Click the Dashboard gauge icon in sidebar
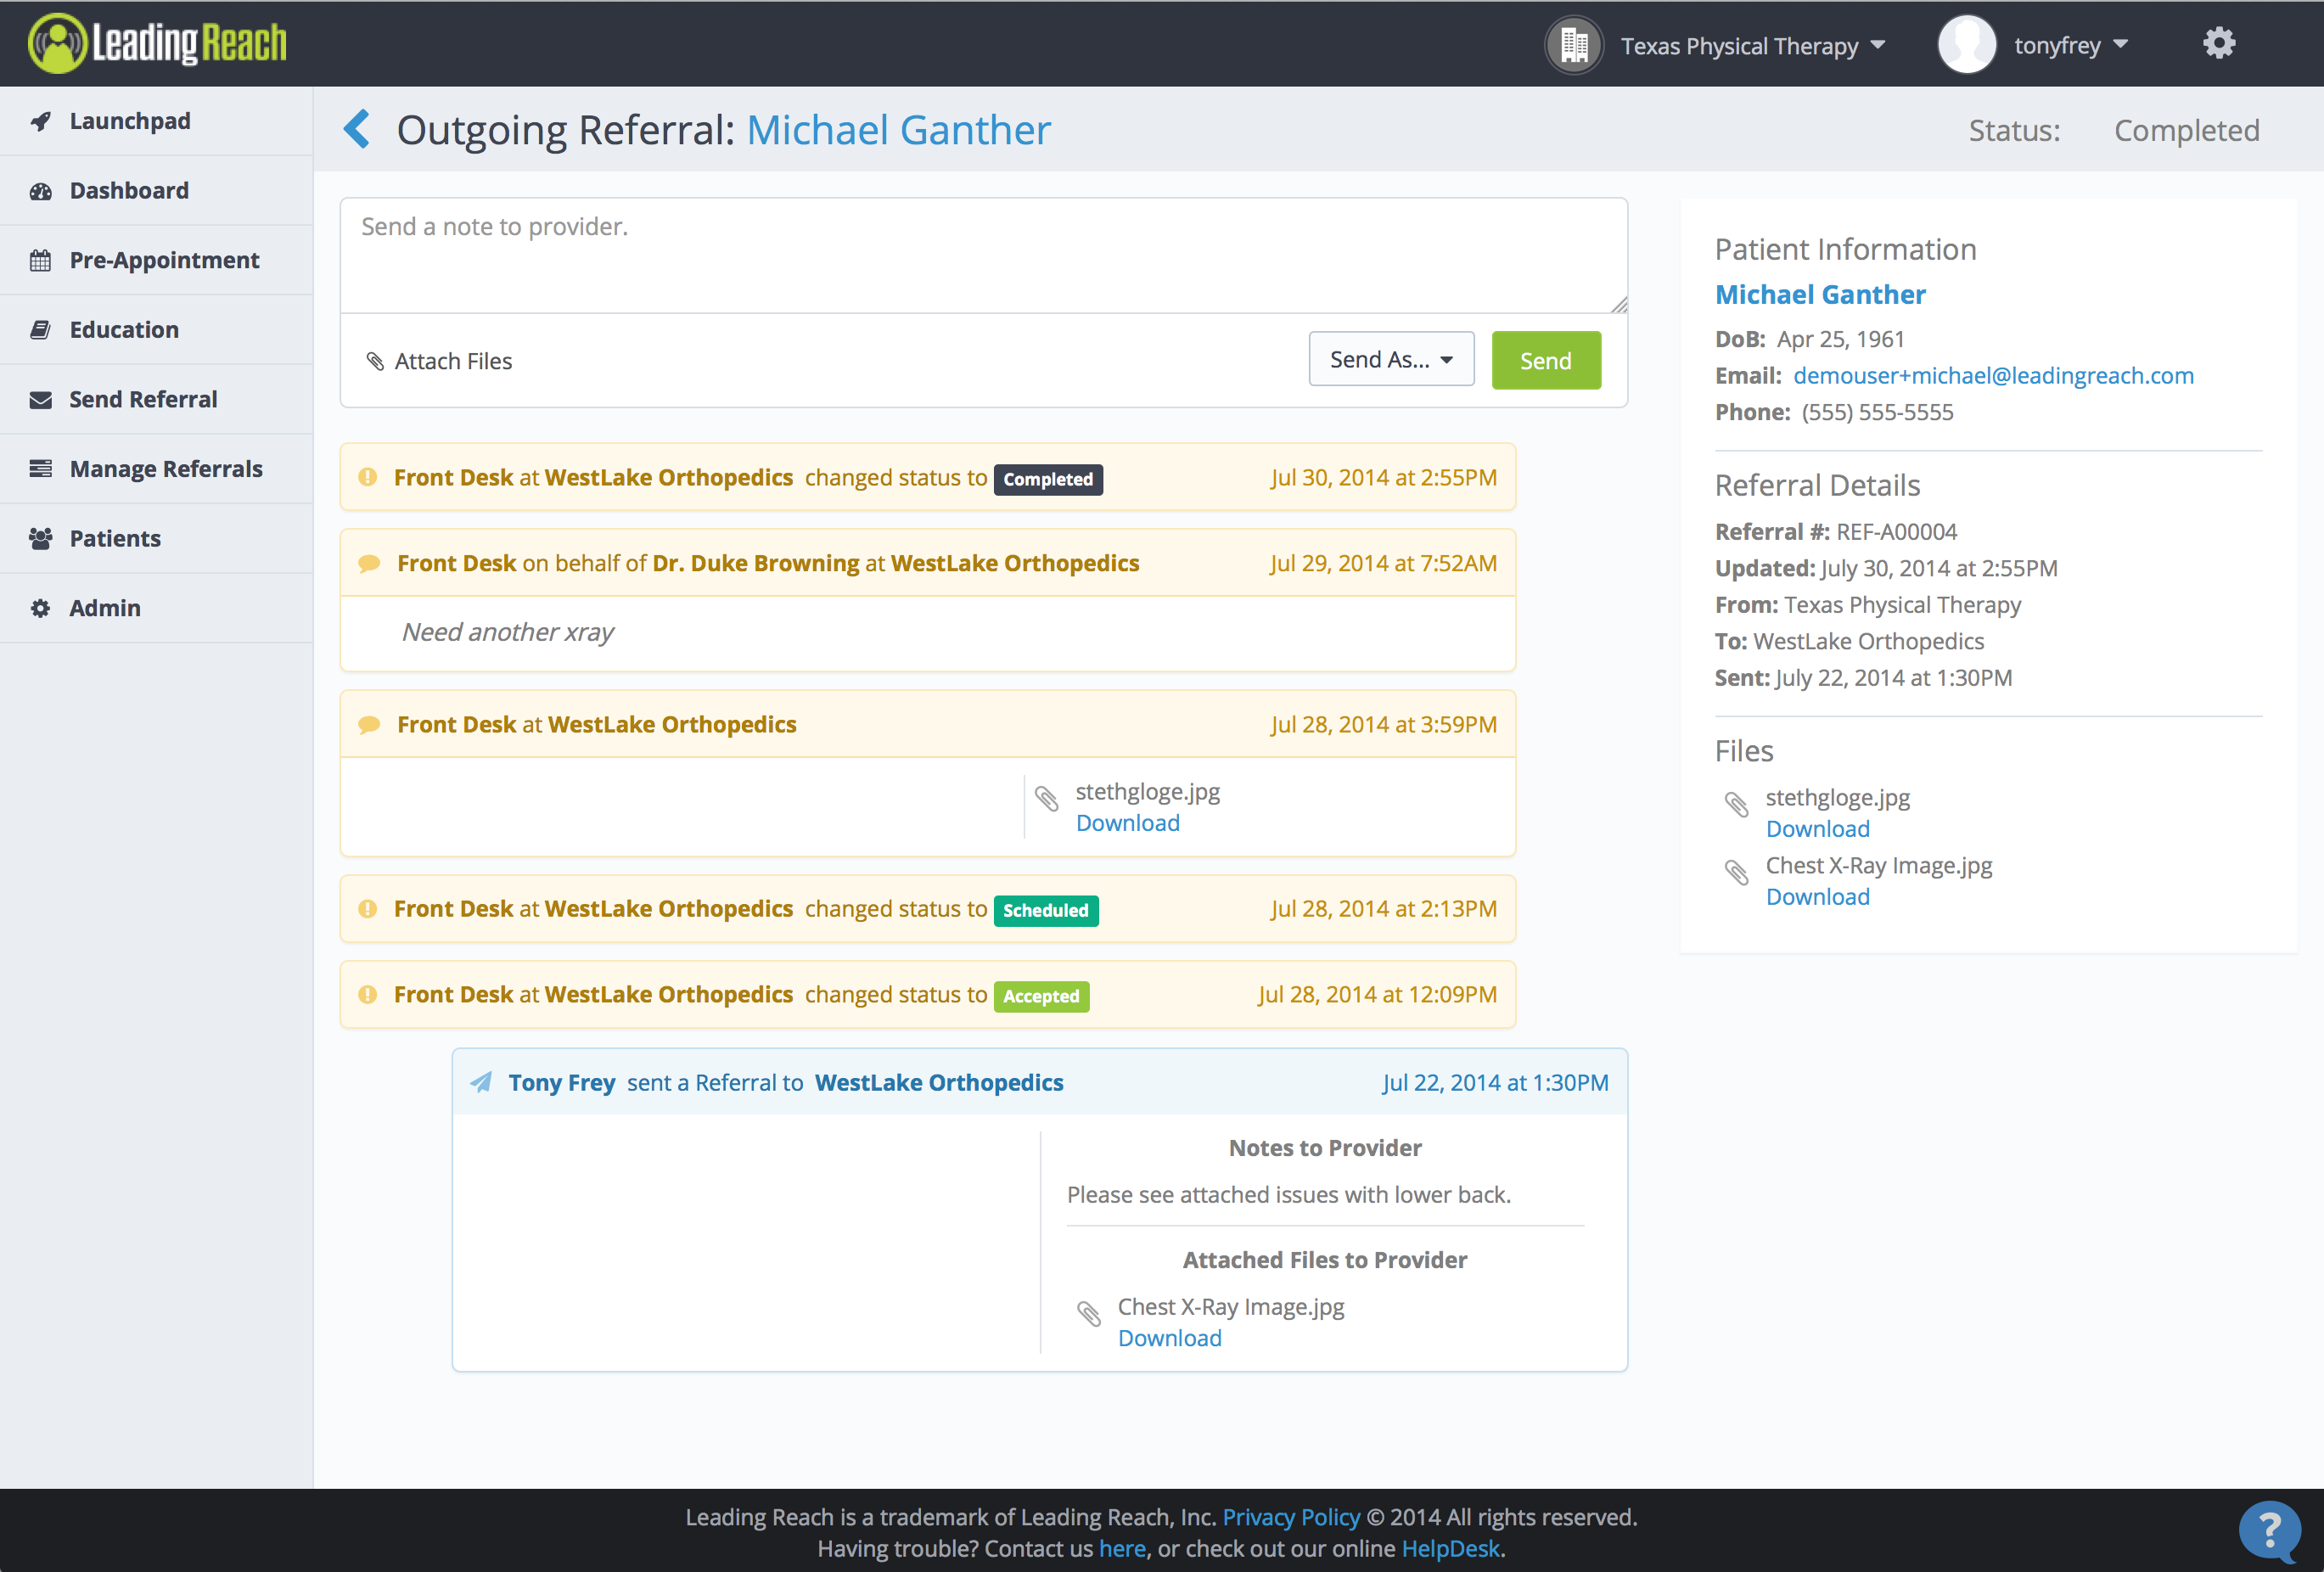The image size is (2324, 1572). pos(41,191)
